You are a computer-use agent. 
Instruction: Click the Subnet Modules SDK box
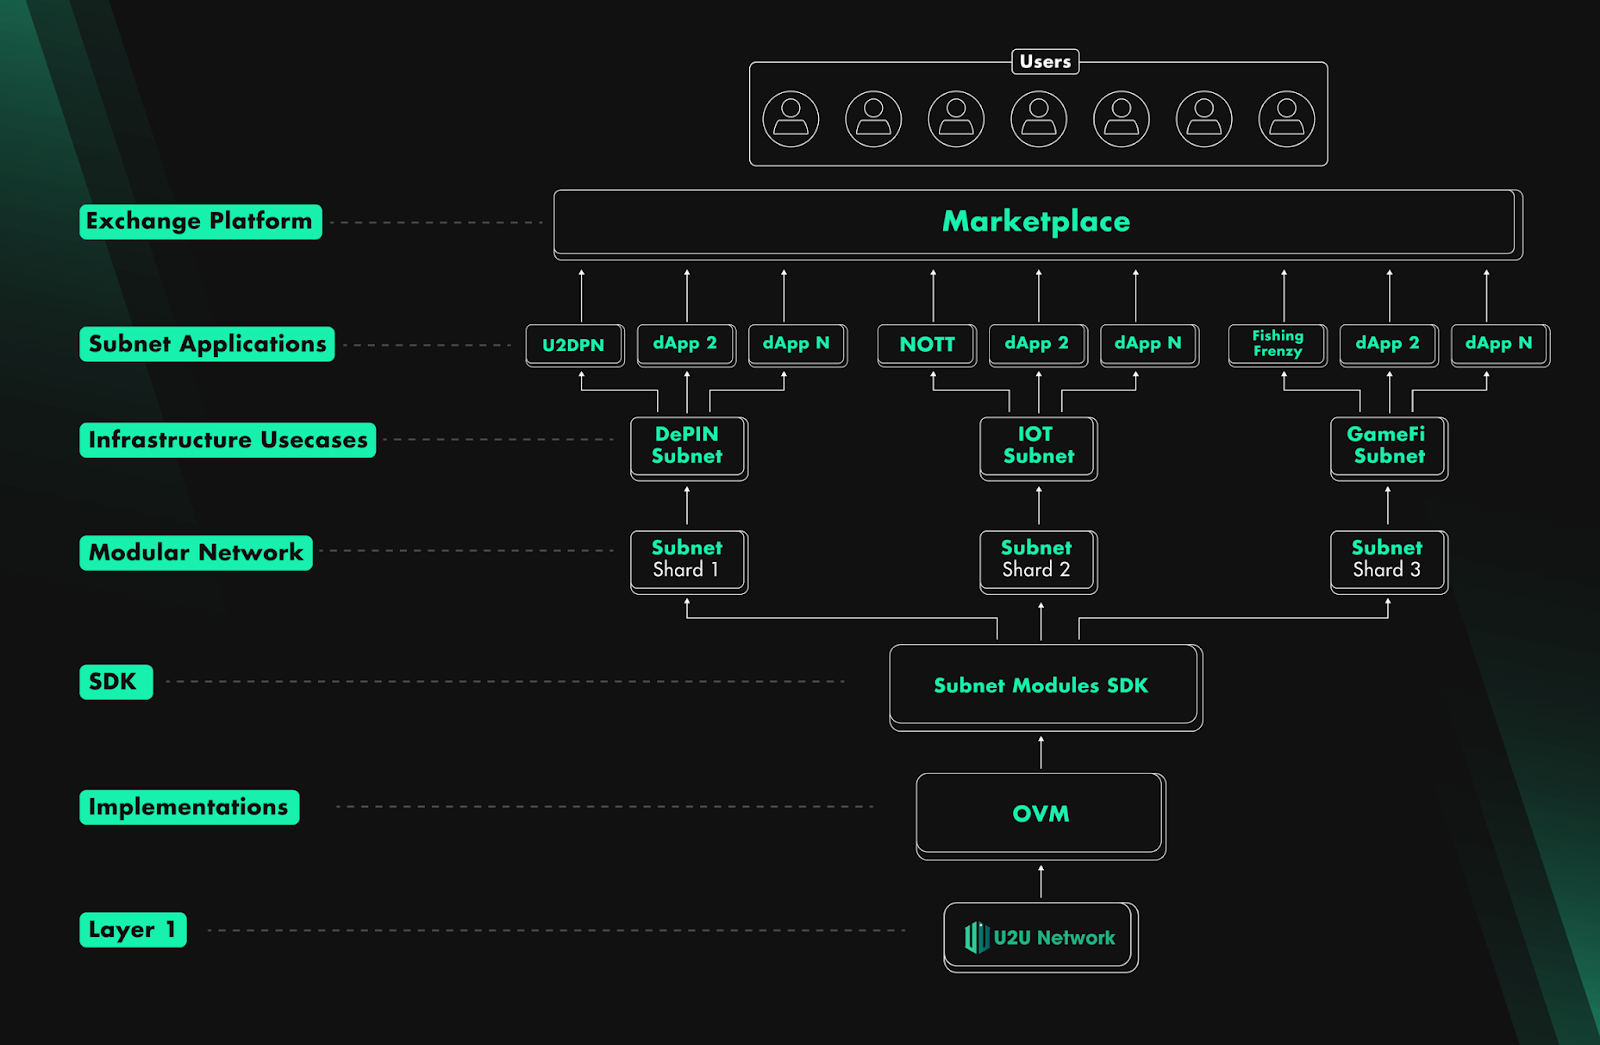tap(1043, 686)
